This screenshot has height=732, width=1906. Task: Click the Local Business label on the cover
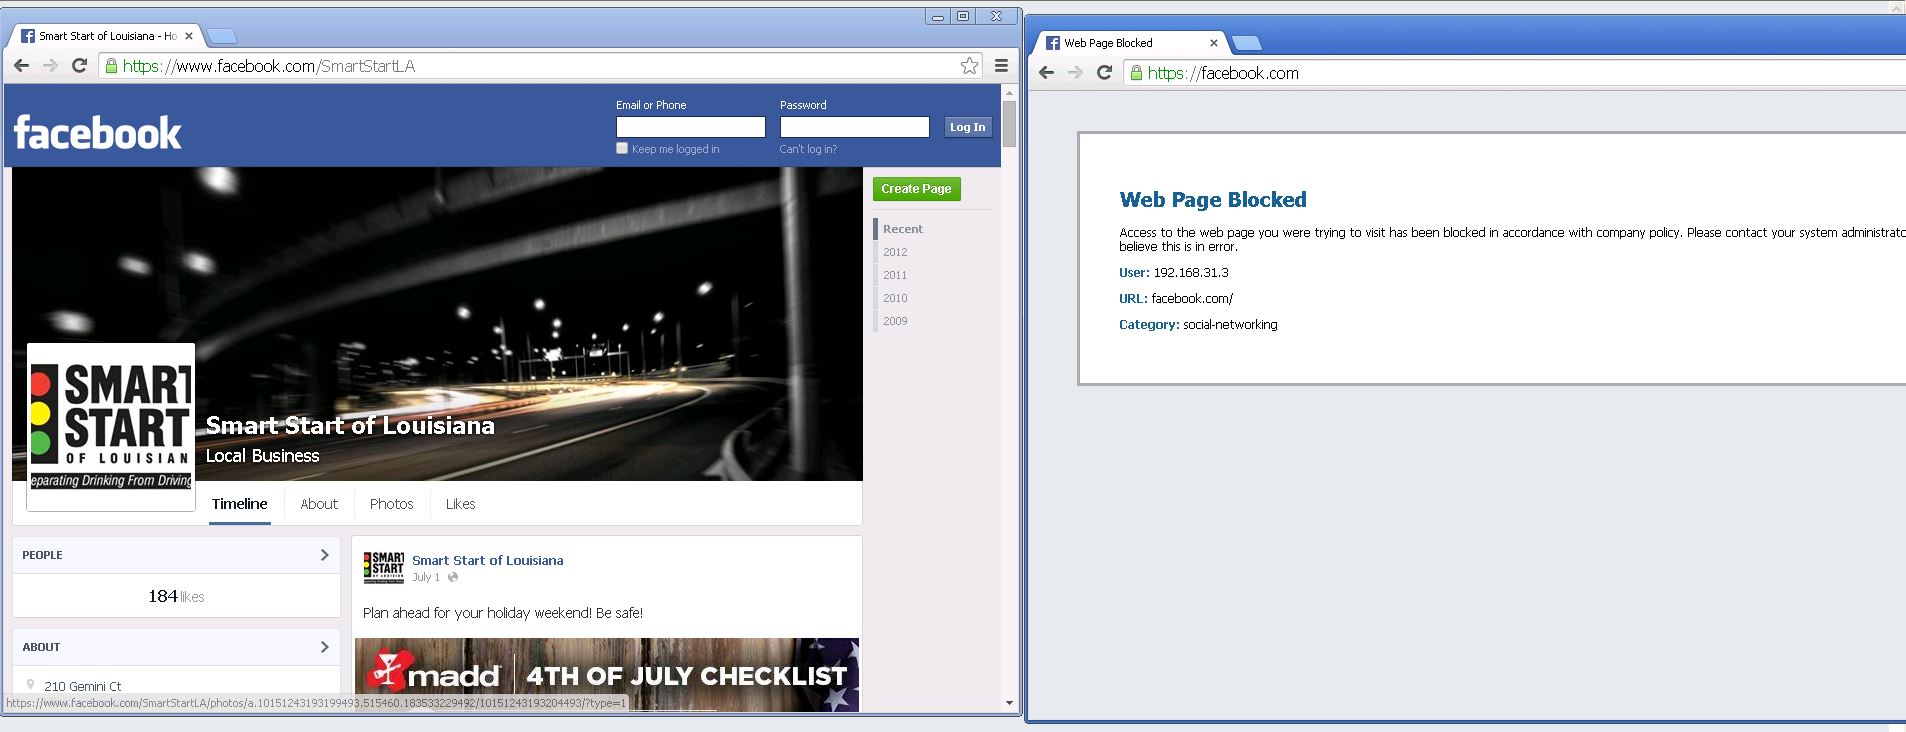[x=263, y=456]
